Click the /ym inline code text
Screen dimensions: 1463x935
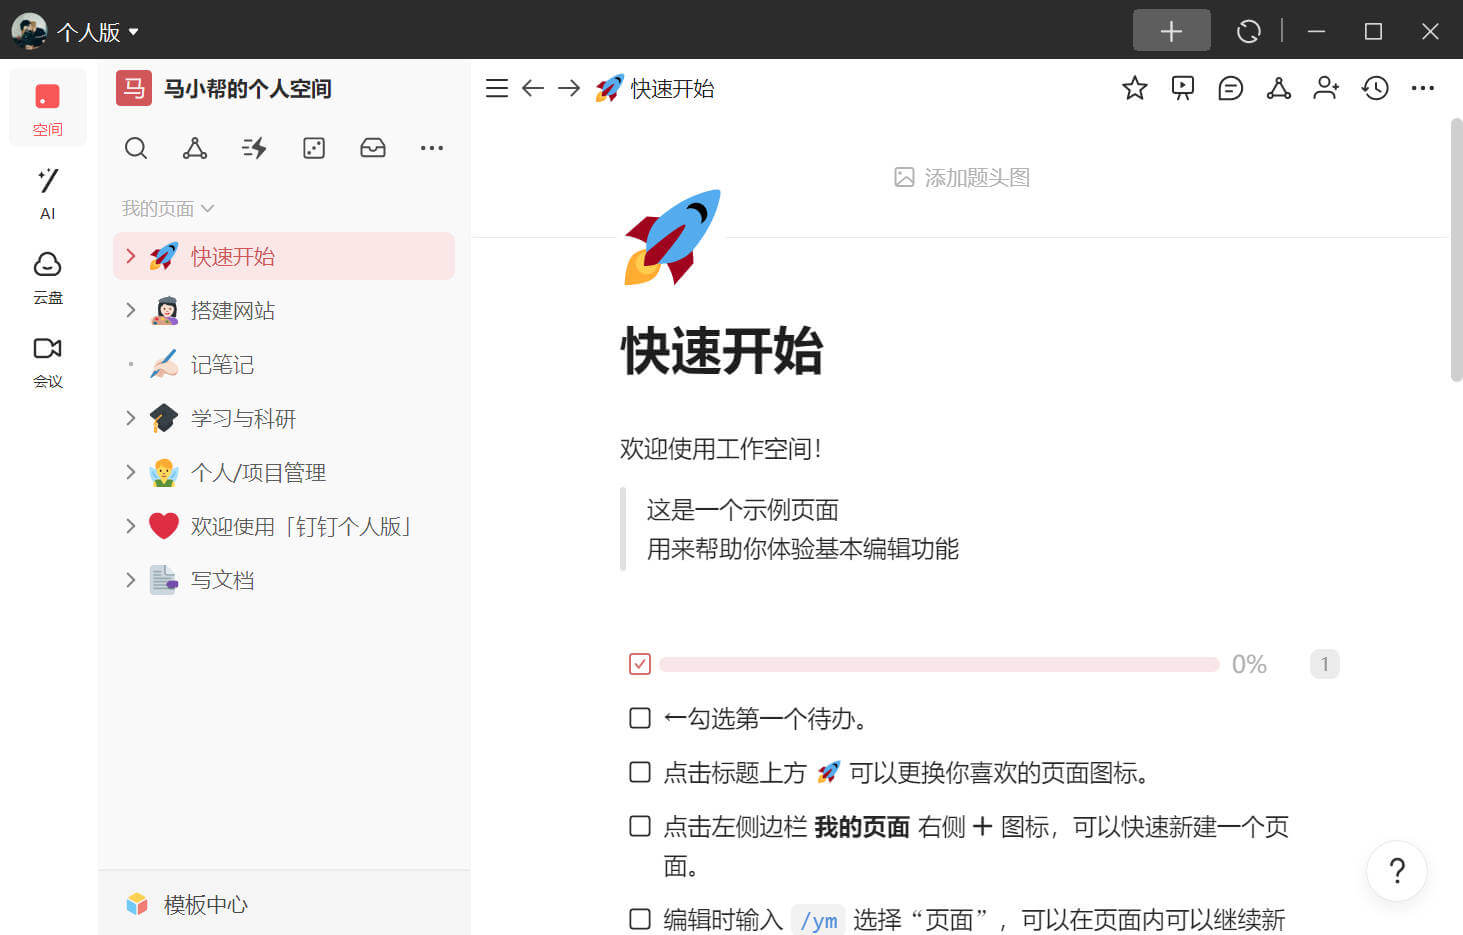[819, 920]
